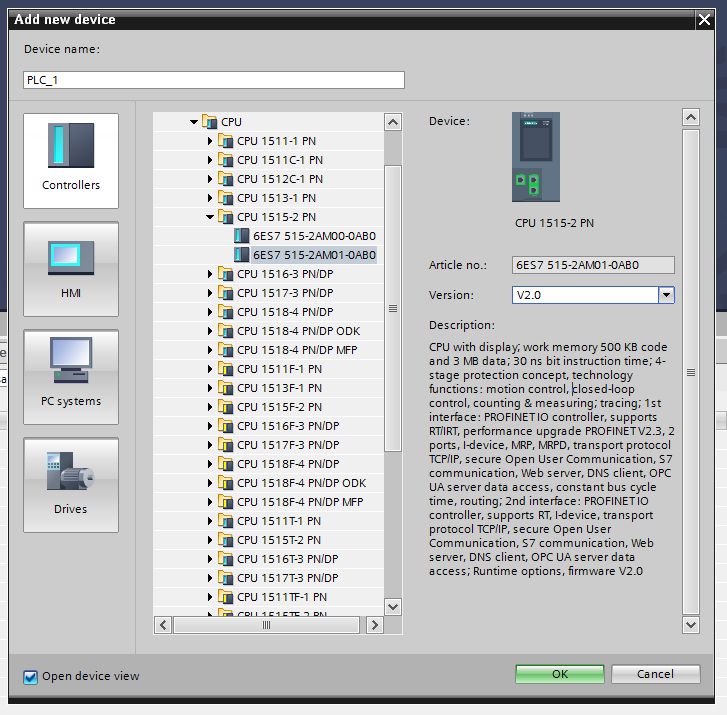Click the folder icon of CPU 1515F-2 PN
Viewport: 727px width, 715px height.
[x=225, y=407]
